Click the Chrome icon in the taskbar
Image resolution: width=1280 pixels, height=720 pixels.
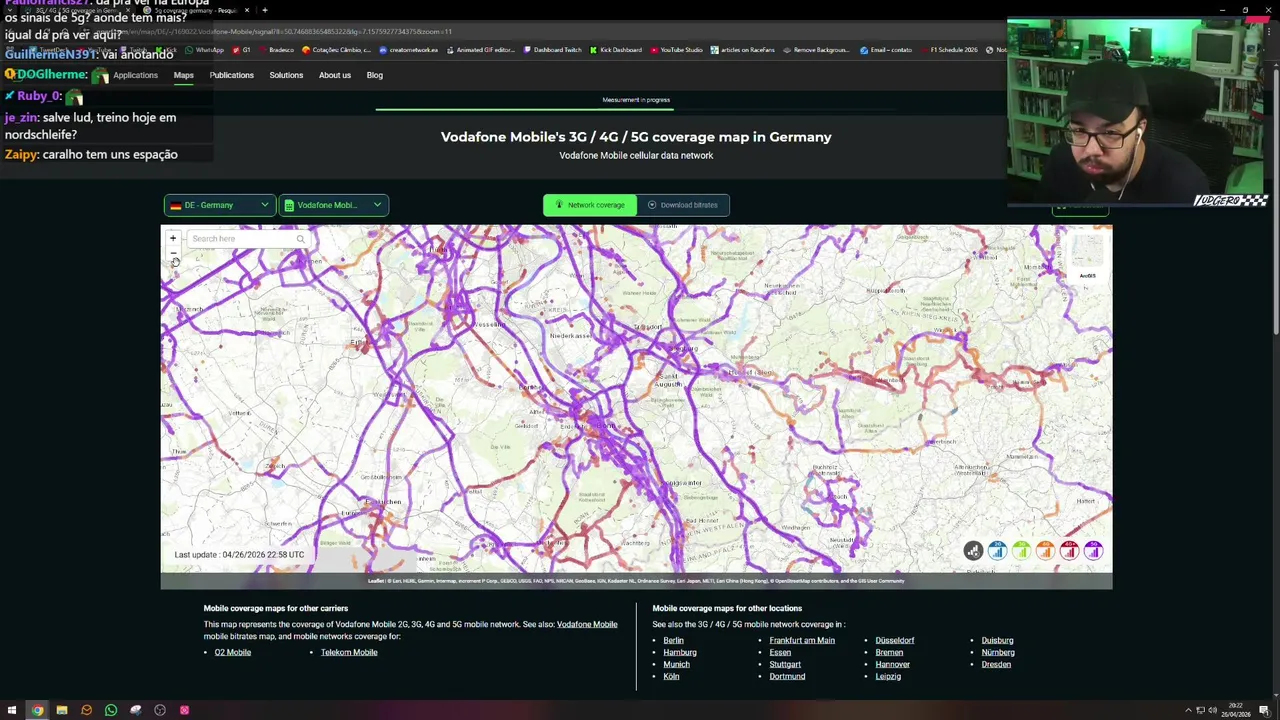[37, 710]
